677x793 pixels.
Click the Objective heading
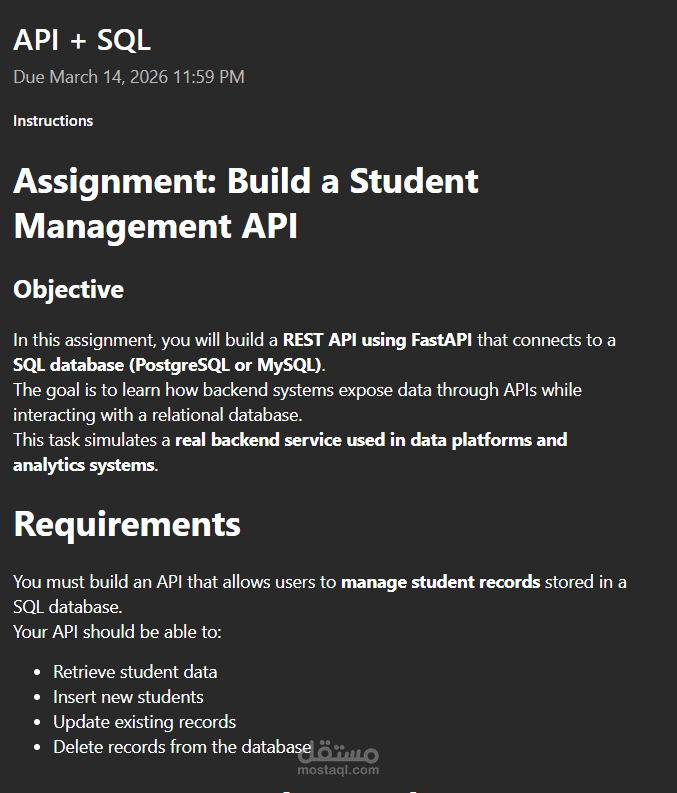pos(69,290)
